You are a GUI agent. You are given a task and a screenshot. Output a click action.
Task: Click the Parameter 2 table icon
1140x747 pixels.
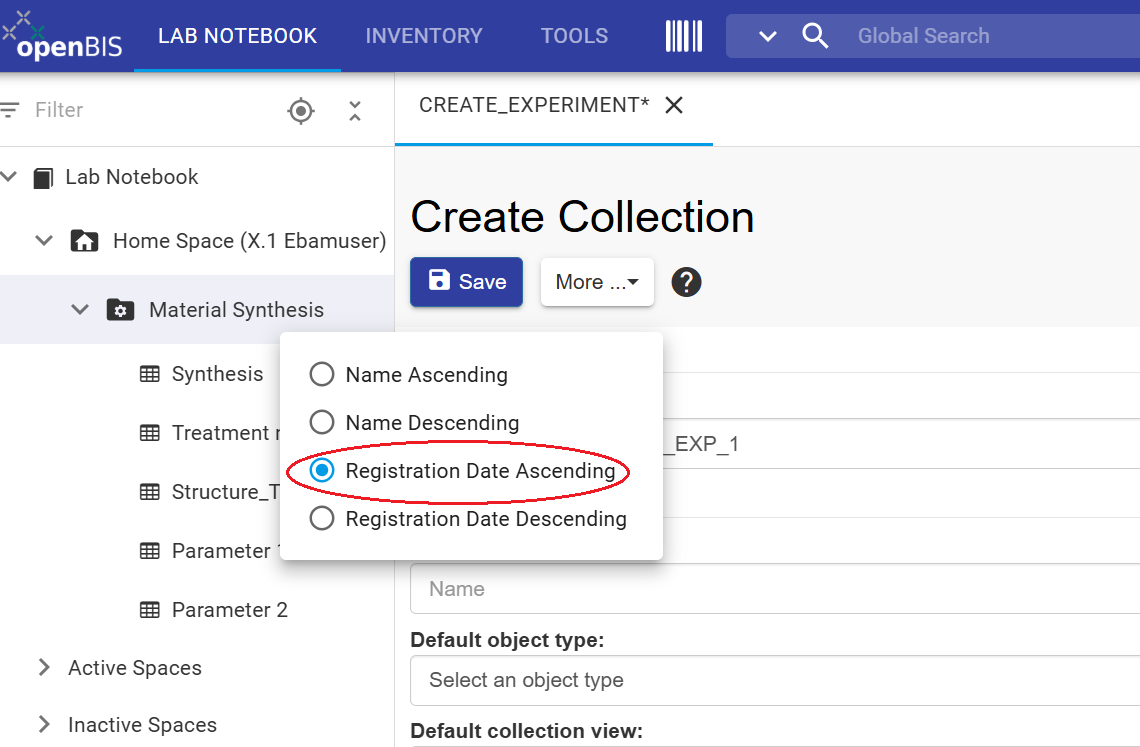click(150, 610)
